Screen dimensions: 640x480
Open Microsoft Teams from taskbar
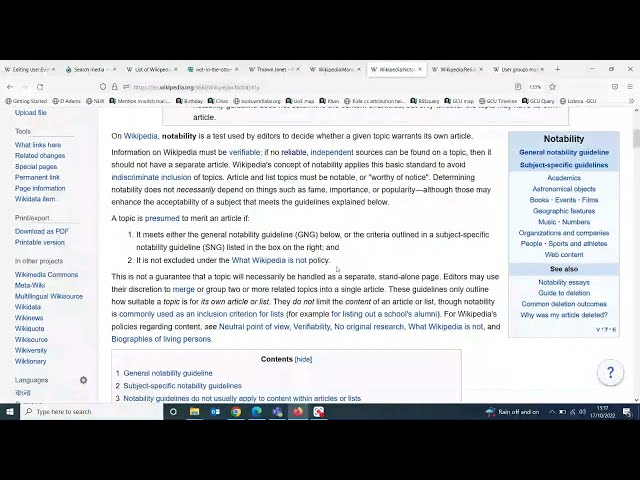(278, 412)
